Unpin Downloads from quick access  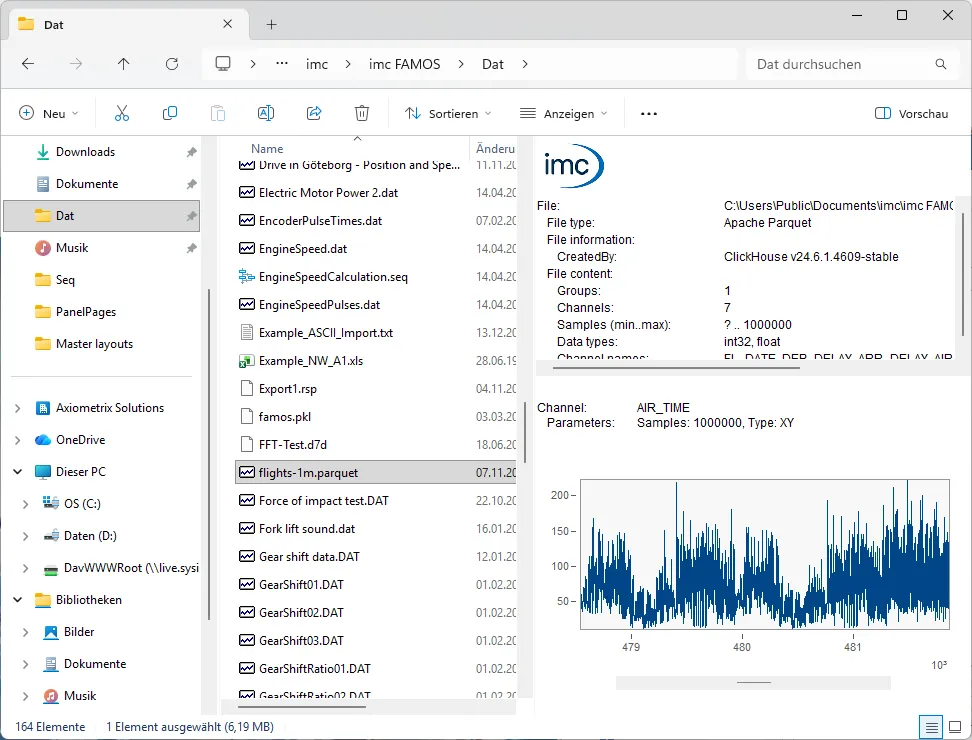tap(191, 152)
